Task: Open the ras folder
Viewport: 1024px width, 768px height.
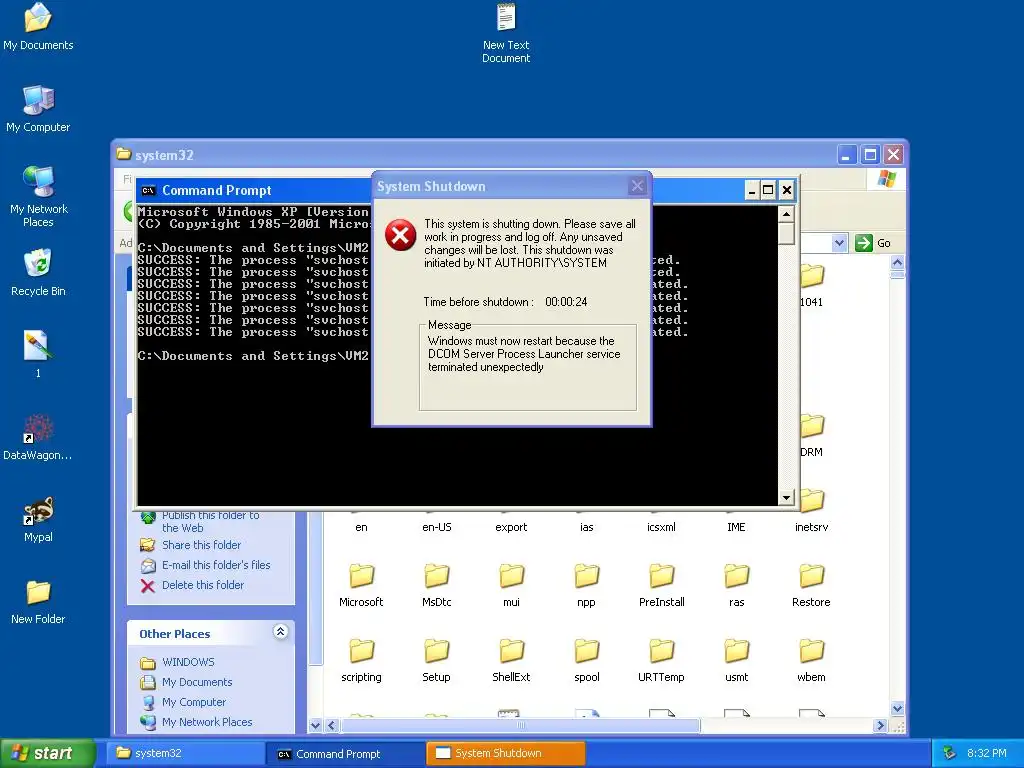Action: [737, 585]
